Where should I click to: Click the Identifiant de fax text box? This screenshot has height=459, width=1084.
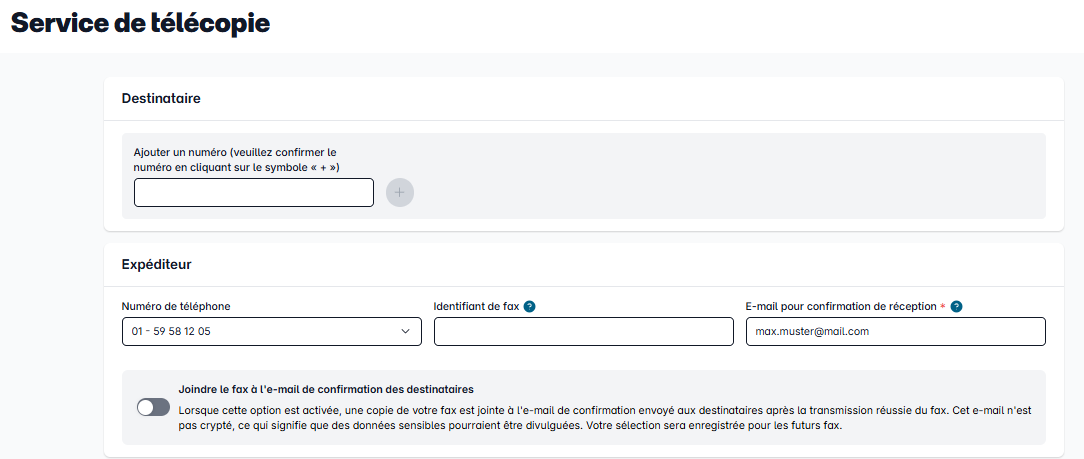[x=583, y=332]
